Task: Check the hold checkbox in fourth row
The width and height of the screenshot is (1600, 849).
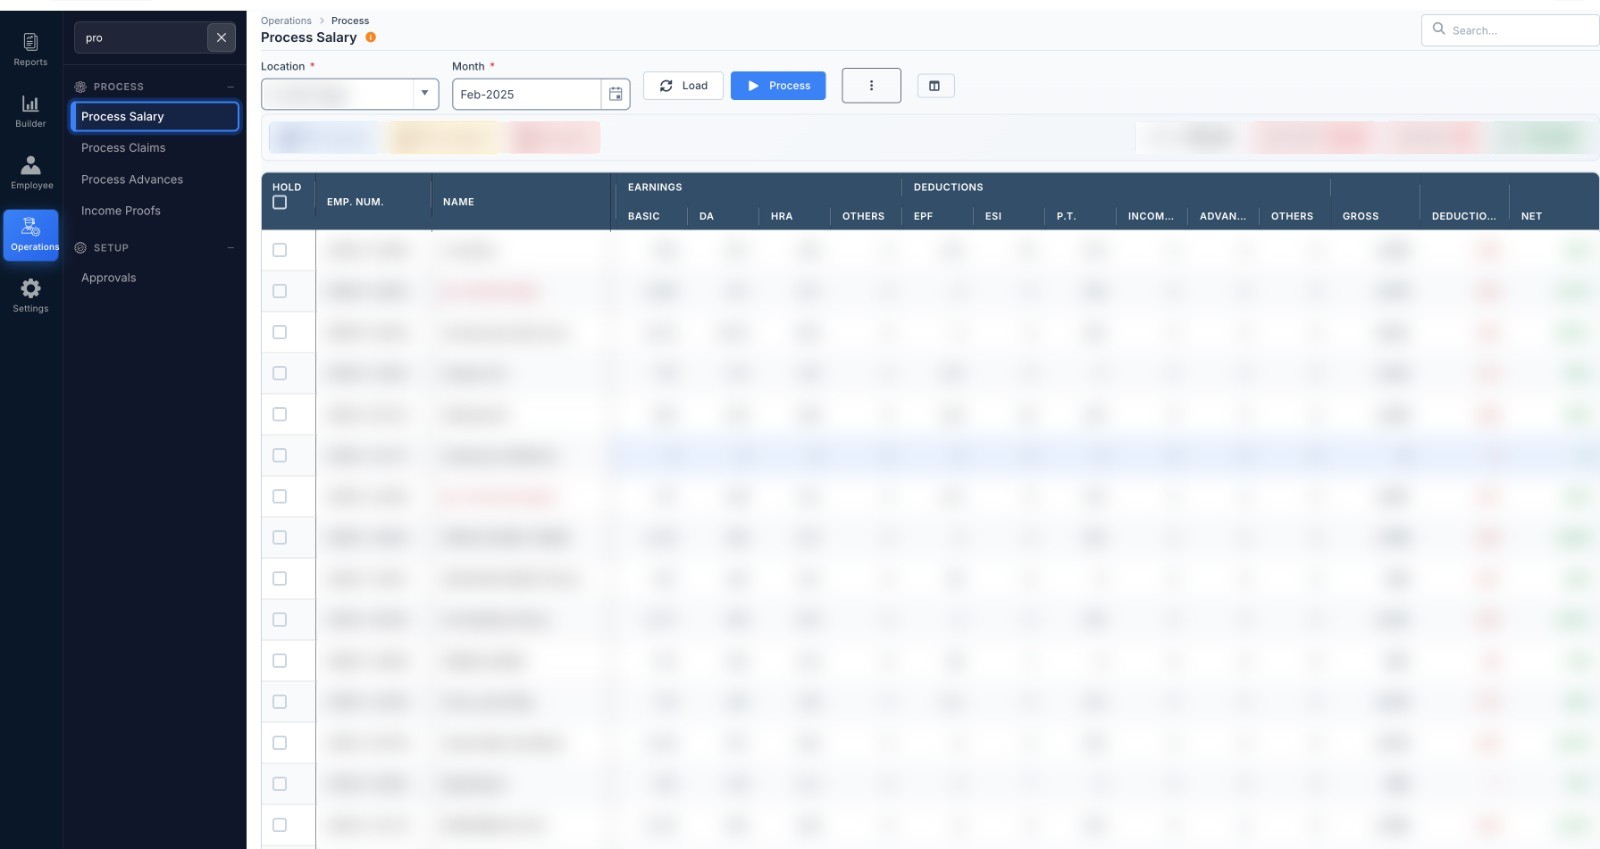Action: [280, 373]
